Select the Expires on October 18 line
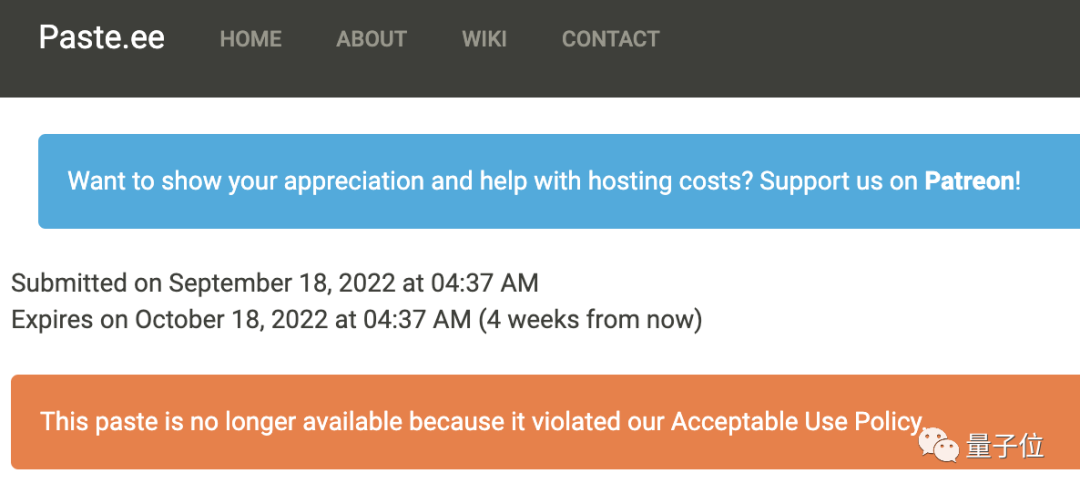 click(357, 320)
